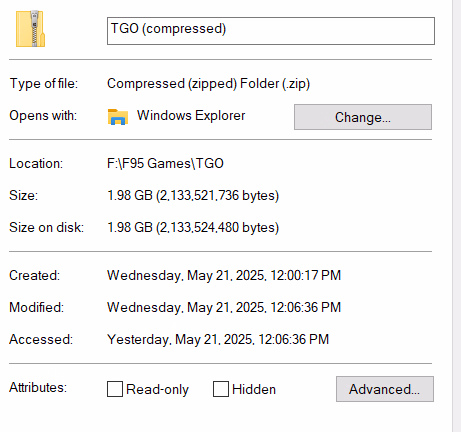
Task: Click the 'Opens with:' label
Action: 43,116
